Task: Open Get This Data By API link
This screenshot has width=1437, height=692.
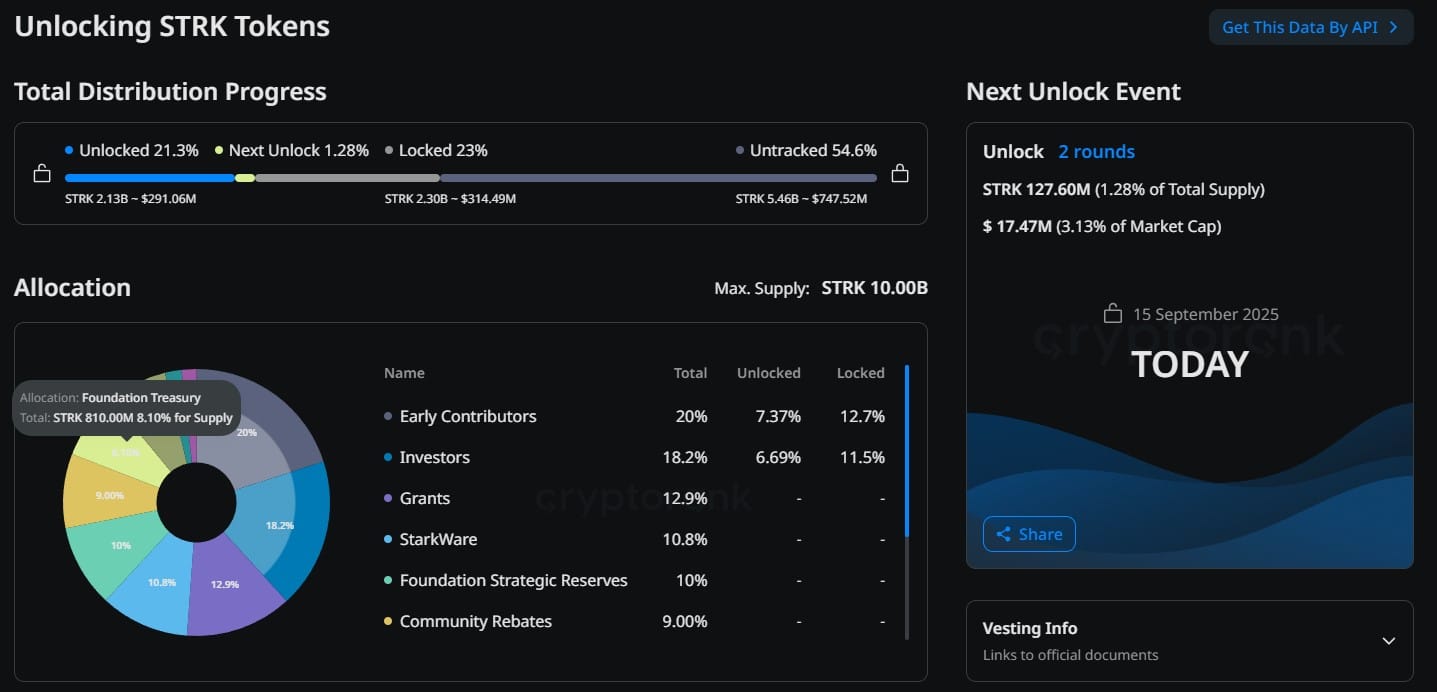Action: pyautogui.click(x=1311, y=27)
